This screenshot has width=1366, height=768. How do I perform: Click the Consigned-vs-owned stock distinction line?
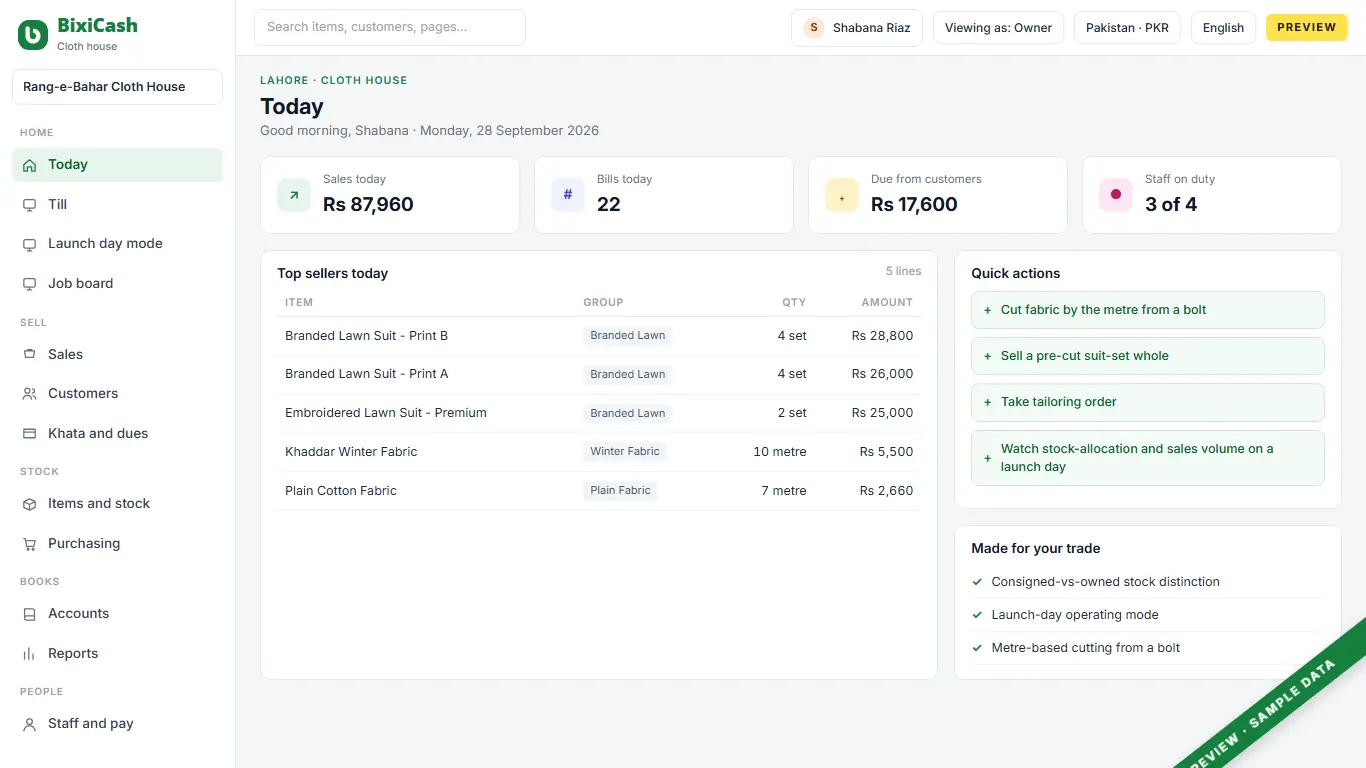(x=1148, y=582)
